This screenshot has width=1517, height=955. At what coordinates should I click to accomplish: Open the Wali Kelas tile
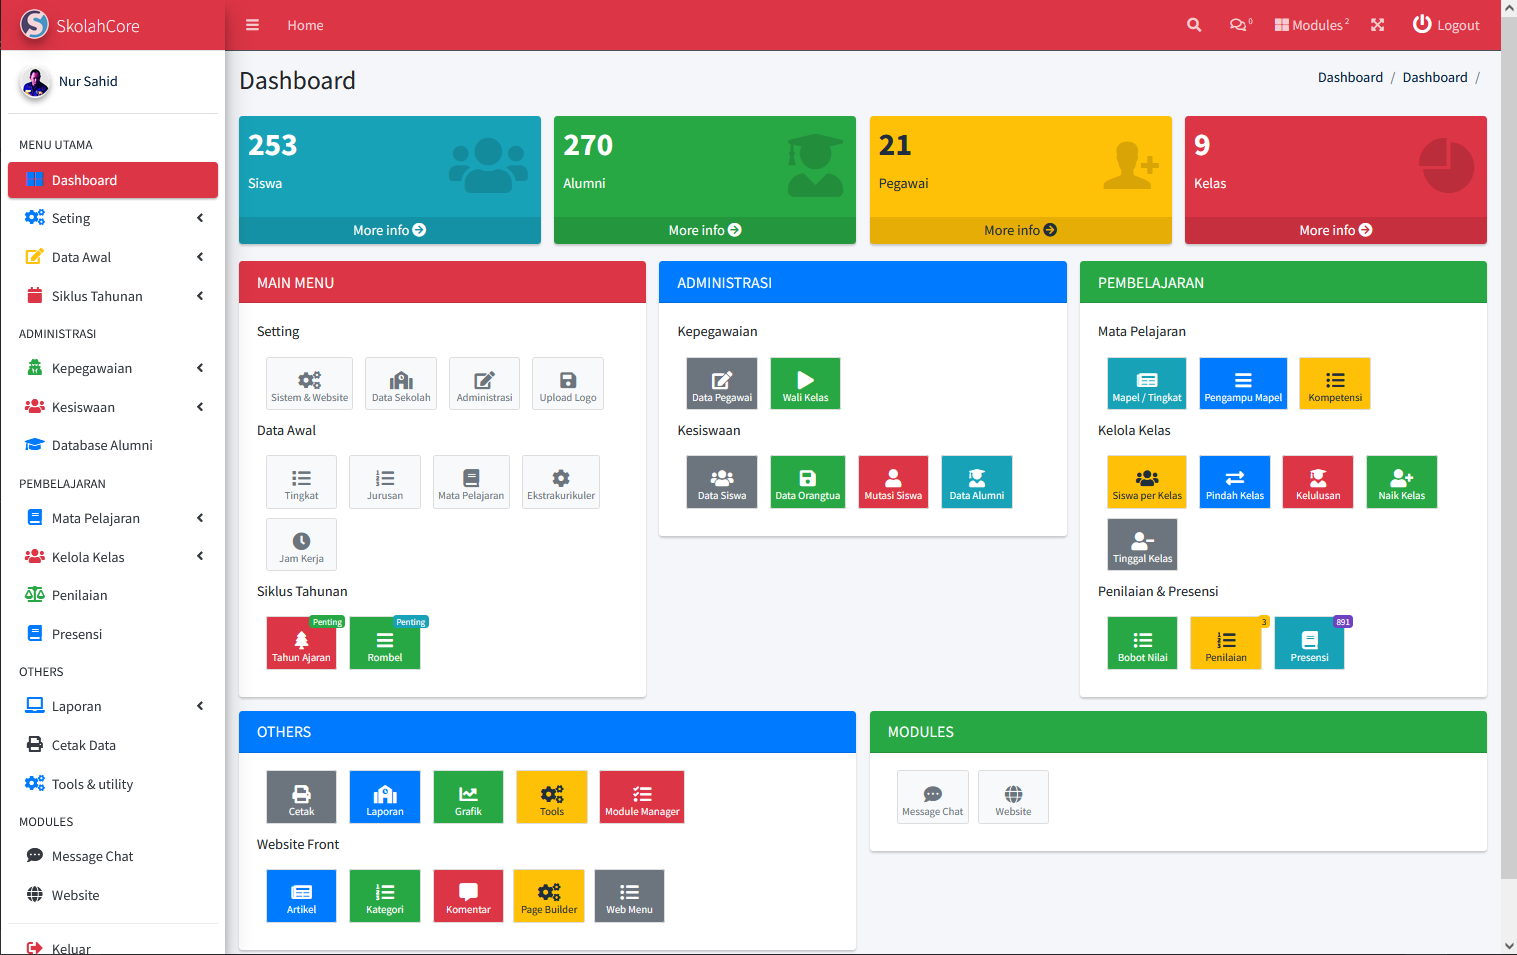pos(805,384)
